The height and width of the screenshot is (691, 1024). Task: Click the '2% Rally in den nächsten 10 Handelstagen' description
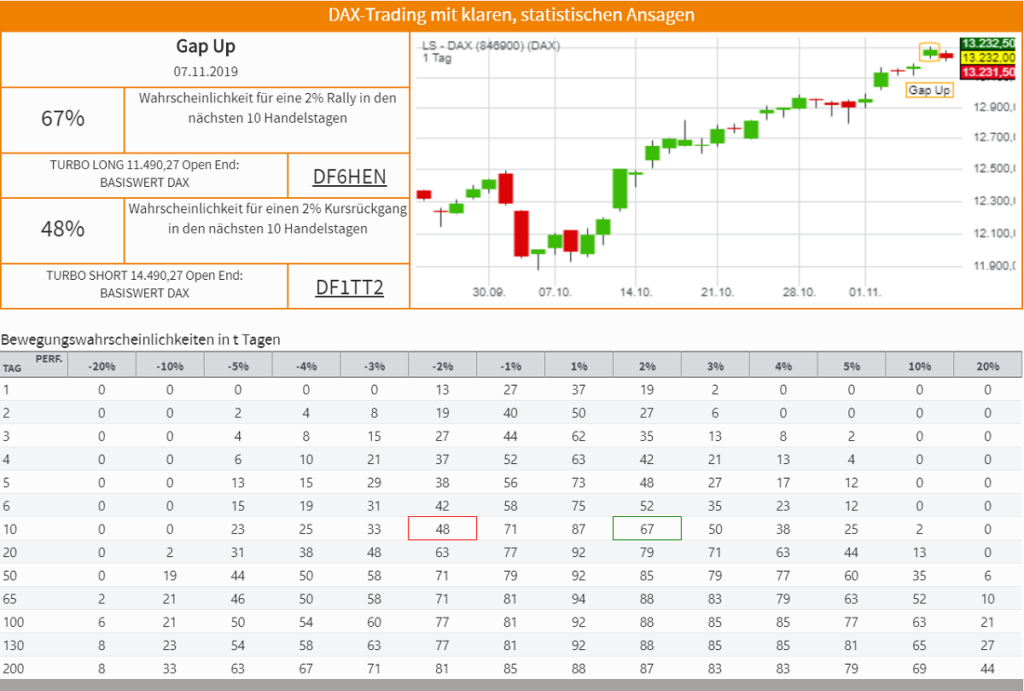point(268,108)
